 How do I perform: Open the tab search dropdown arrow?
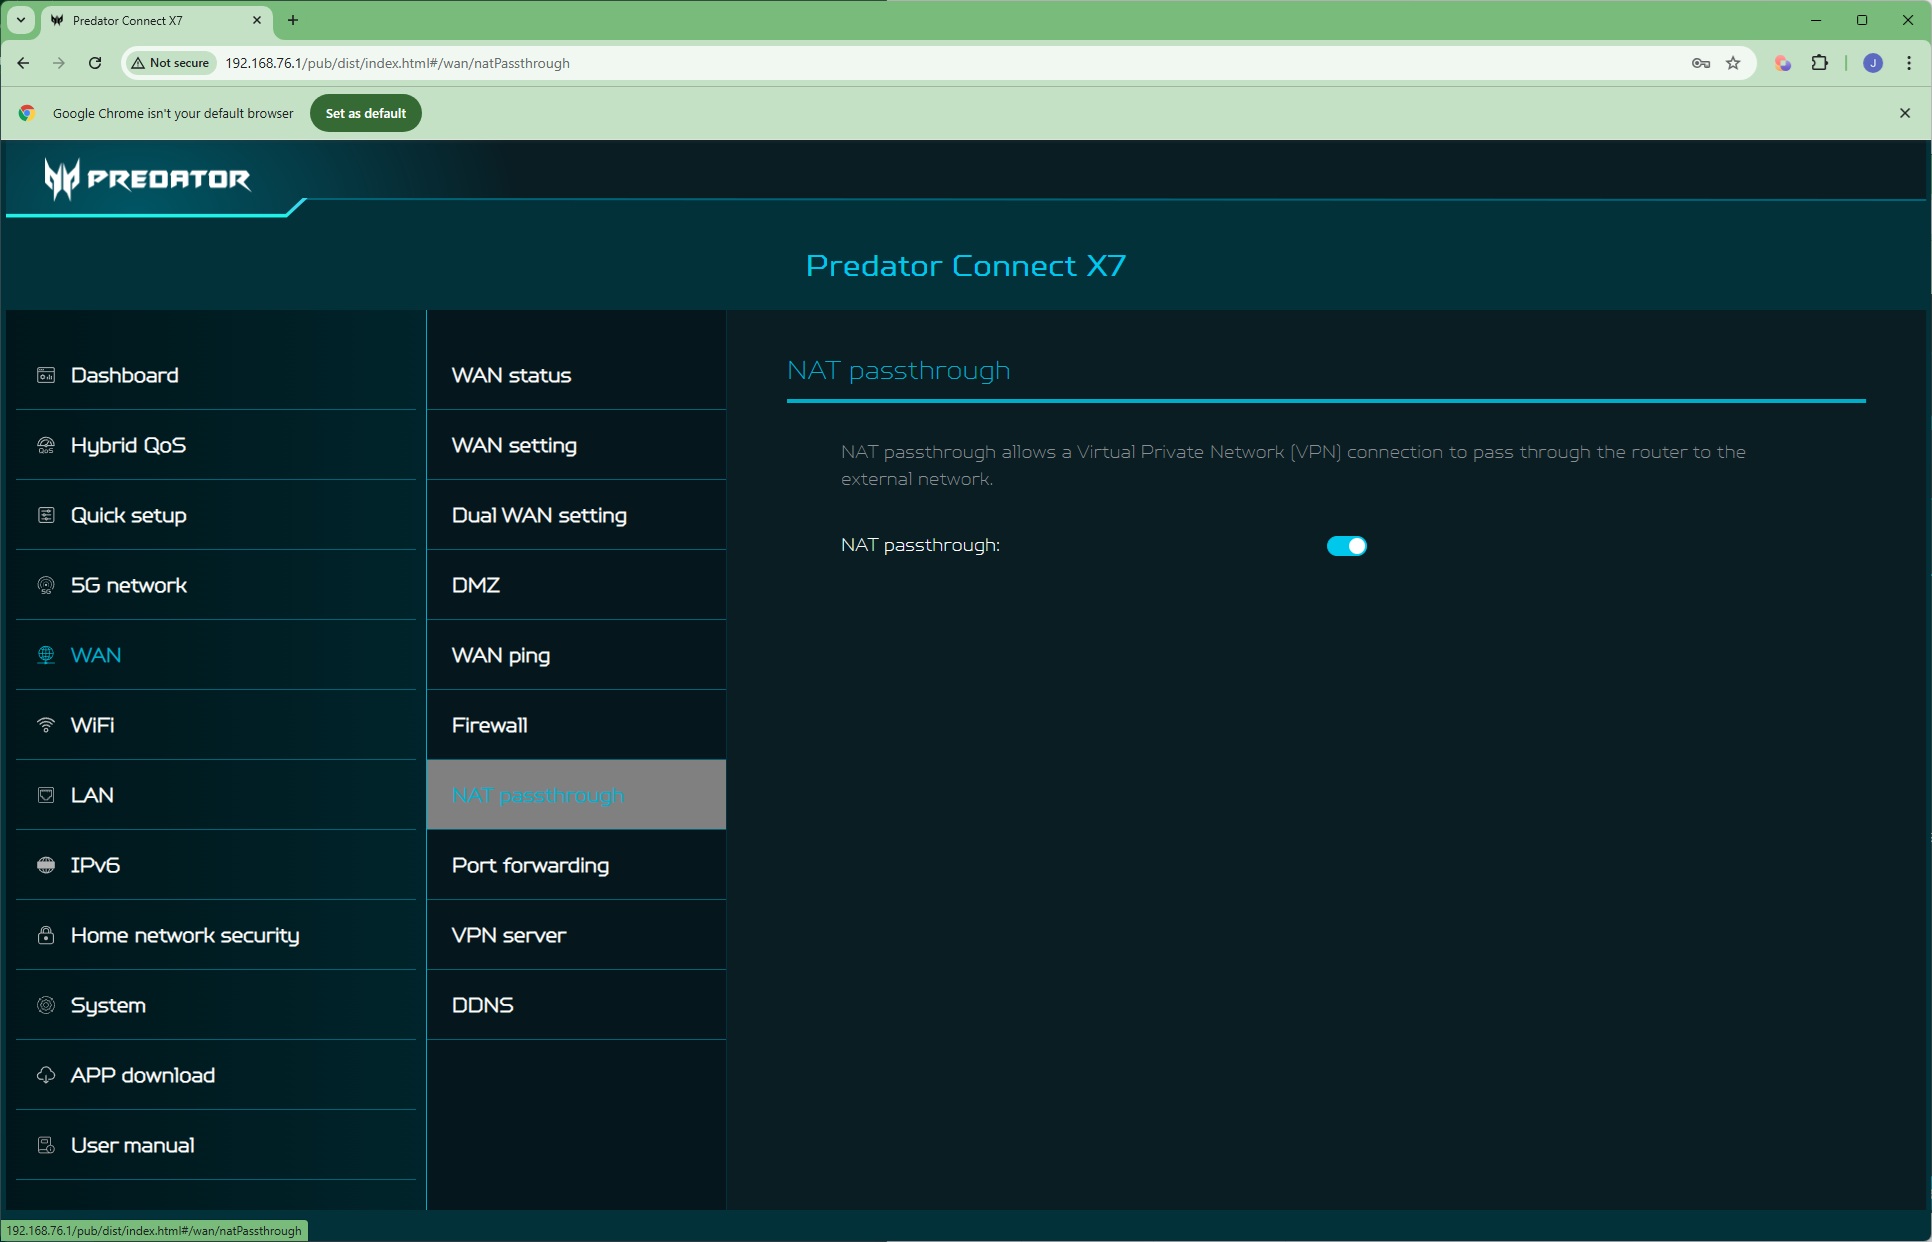click(x=20, y=20)
